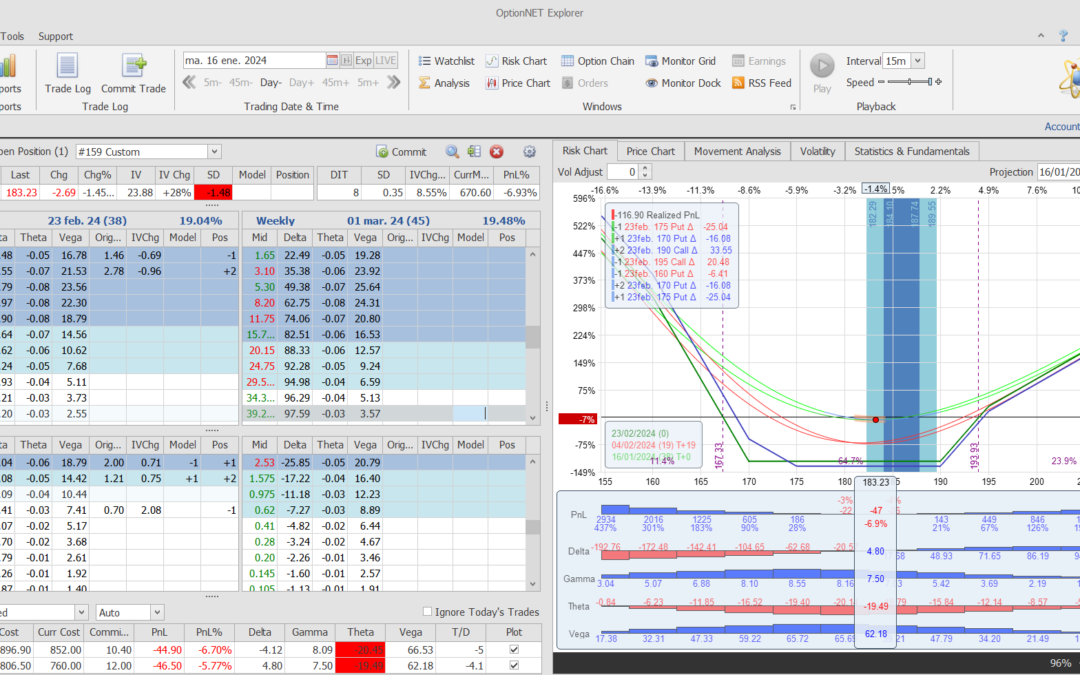Open the position settings gear icon
The height and width of the screenshot is (675, 1080).
528,152
